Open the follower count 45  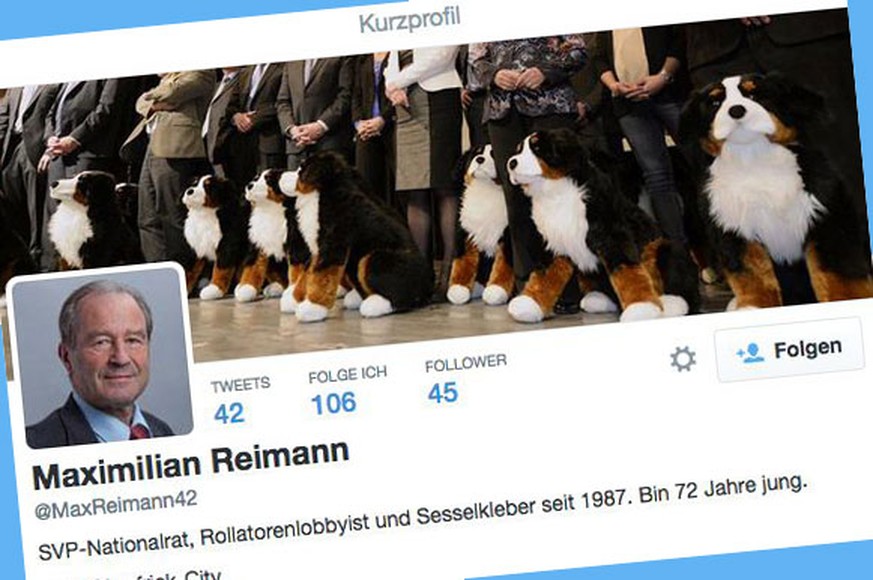443,393
